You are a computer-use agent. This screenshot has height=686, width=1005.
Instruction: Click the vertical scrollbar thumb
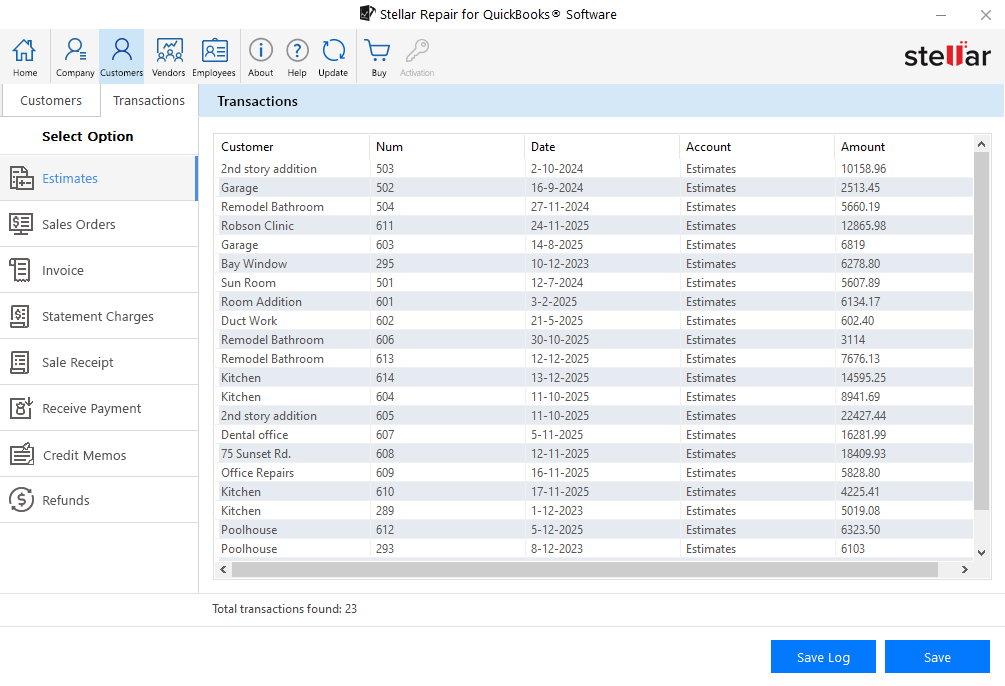pyautogui.click(x=981, y=331)
